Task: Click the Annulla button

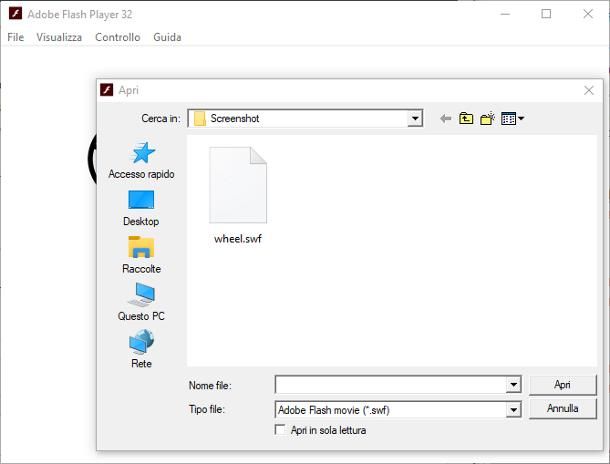Action: tap(563, 408)
